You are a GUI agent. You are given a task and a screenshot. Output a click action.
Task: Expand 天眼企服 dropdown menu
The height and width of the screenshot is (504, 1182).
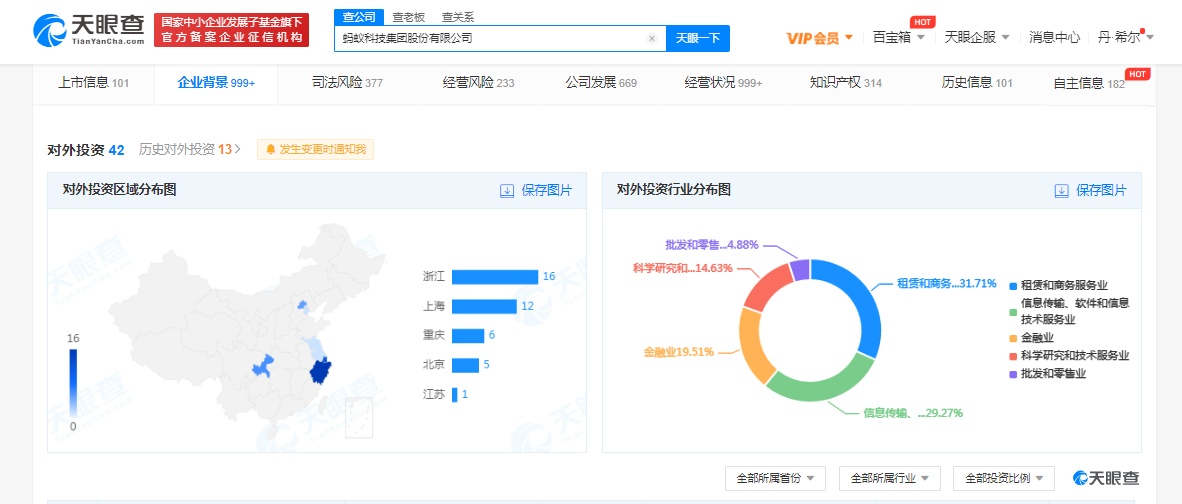click(x=977, y=37)
